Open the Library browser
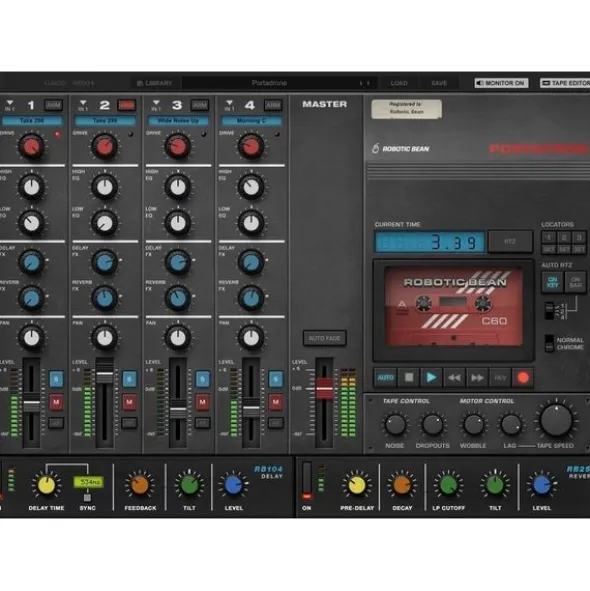 [155, 83]
